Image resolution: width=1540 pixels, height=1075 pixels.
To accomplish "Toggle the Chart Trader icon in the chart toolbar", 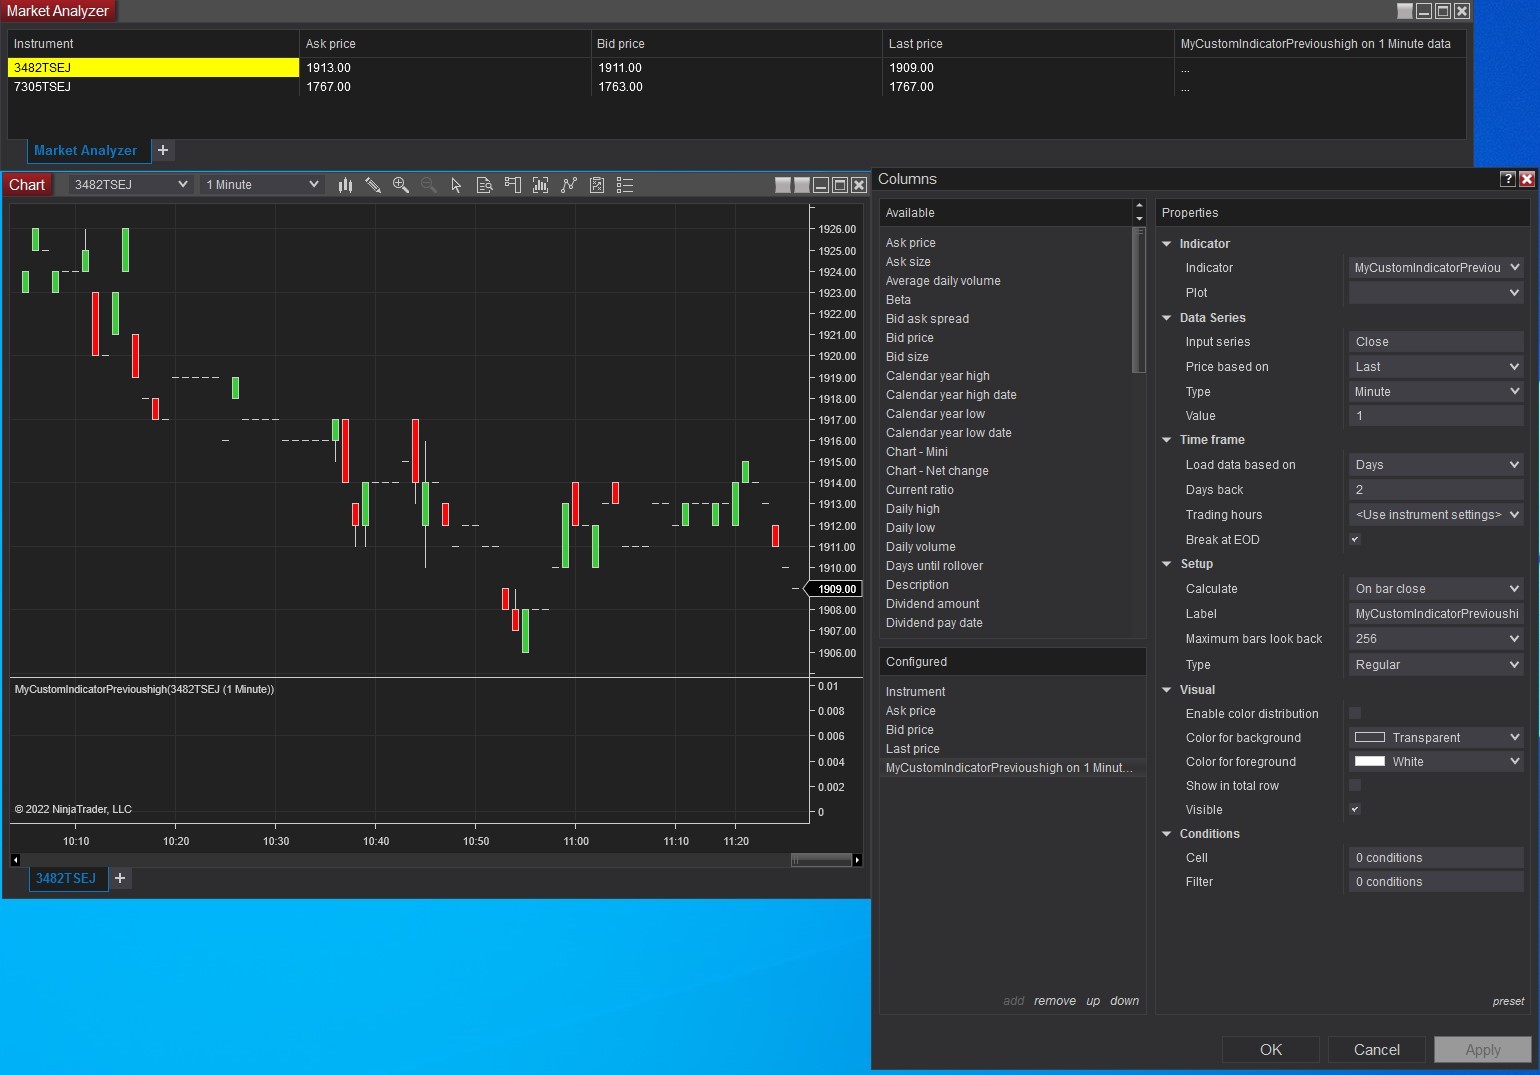I will 513,185.
